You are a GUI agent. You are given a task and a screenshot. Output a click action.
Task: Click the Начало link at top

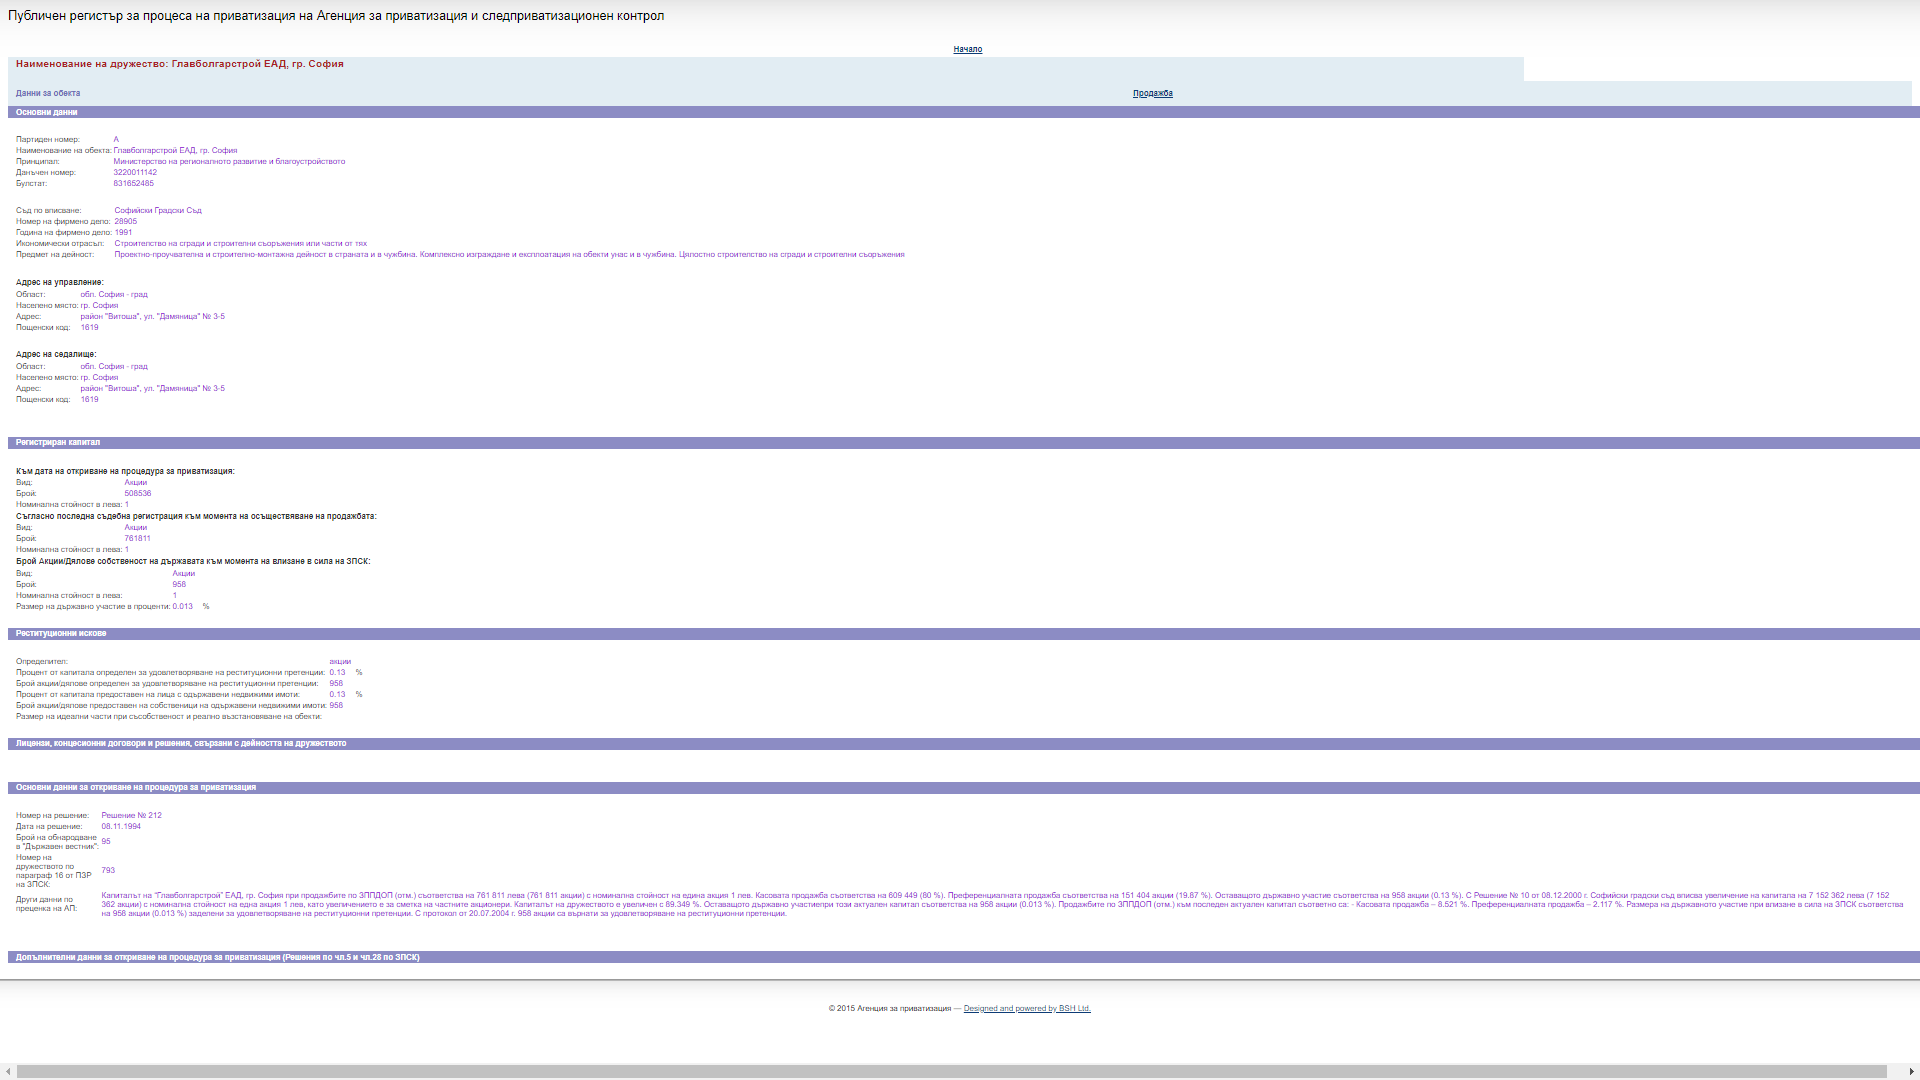(x=967, y=49)
